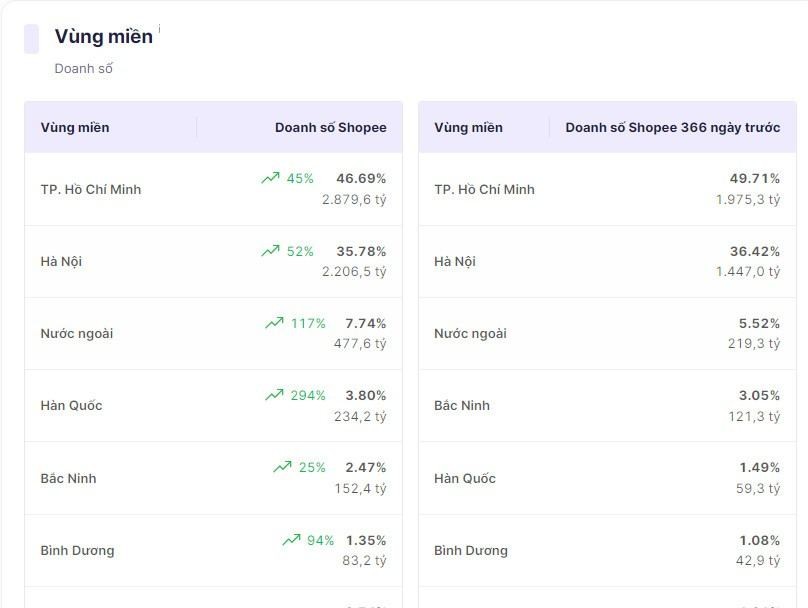808x608 pixels.
Task: Select TP. Hồ Chí Minh in the current Doanh số Shopee table
Action: [91, 190]
